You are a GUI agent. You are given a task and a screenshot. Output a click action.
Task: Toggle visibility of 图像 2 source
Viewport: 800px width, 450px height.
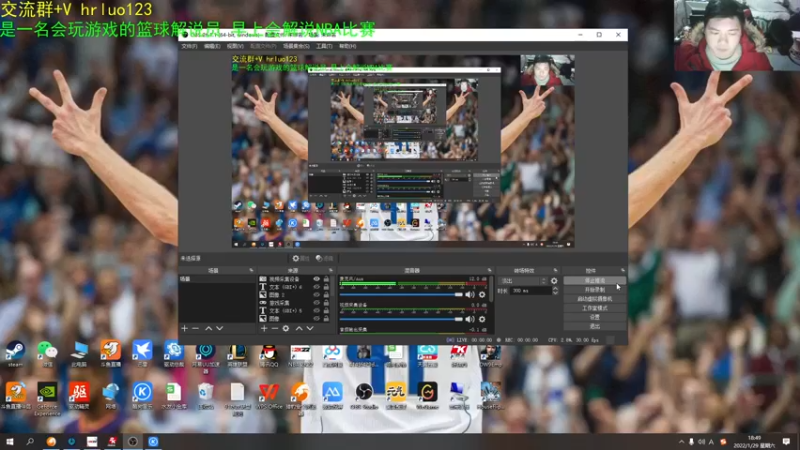click(316, 295)
